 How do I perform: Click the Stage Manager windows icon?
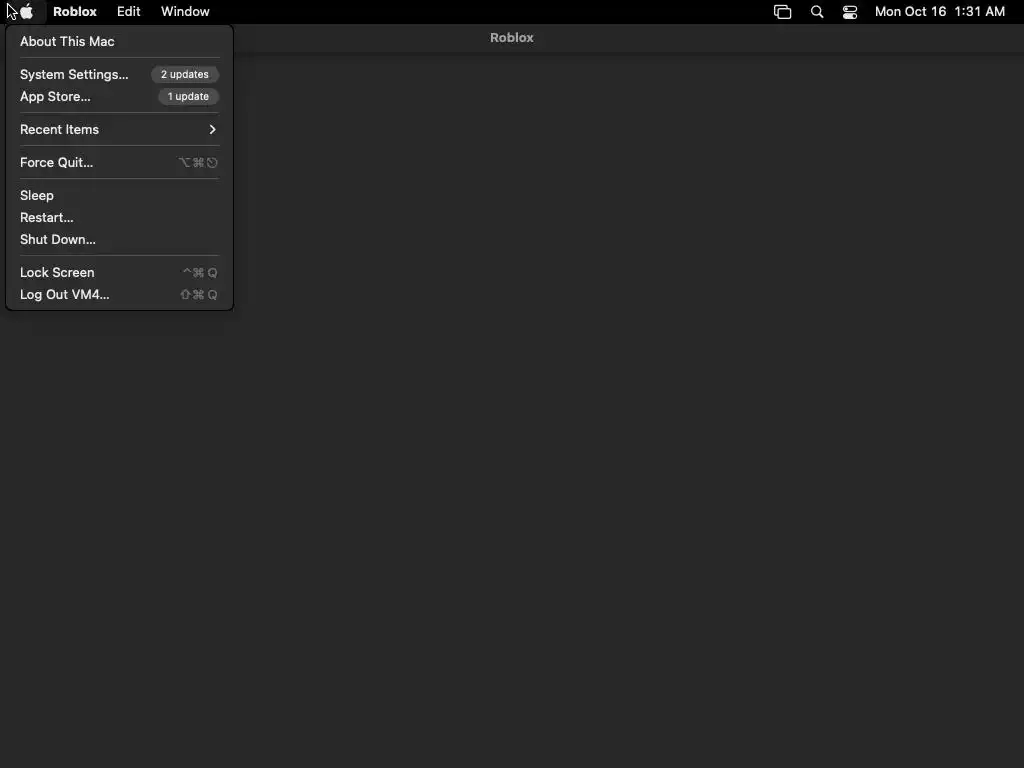coord(782,12)
